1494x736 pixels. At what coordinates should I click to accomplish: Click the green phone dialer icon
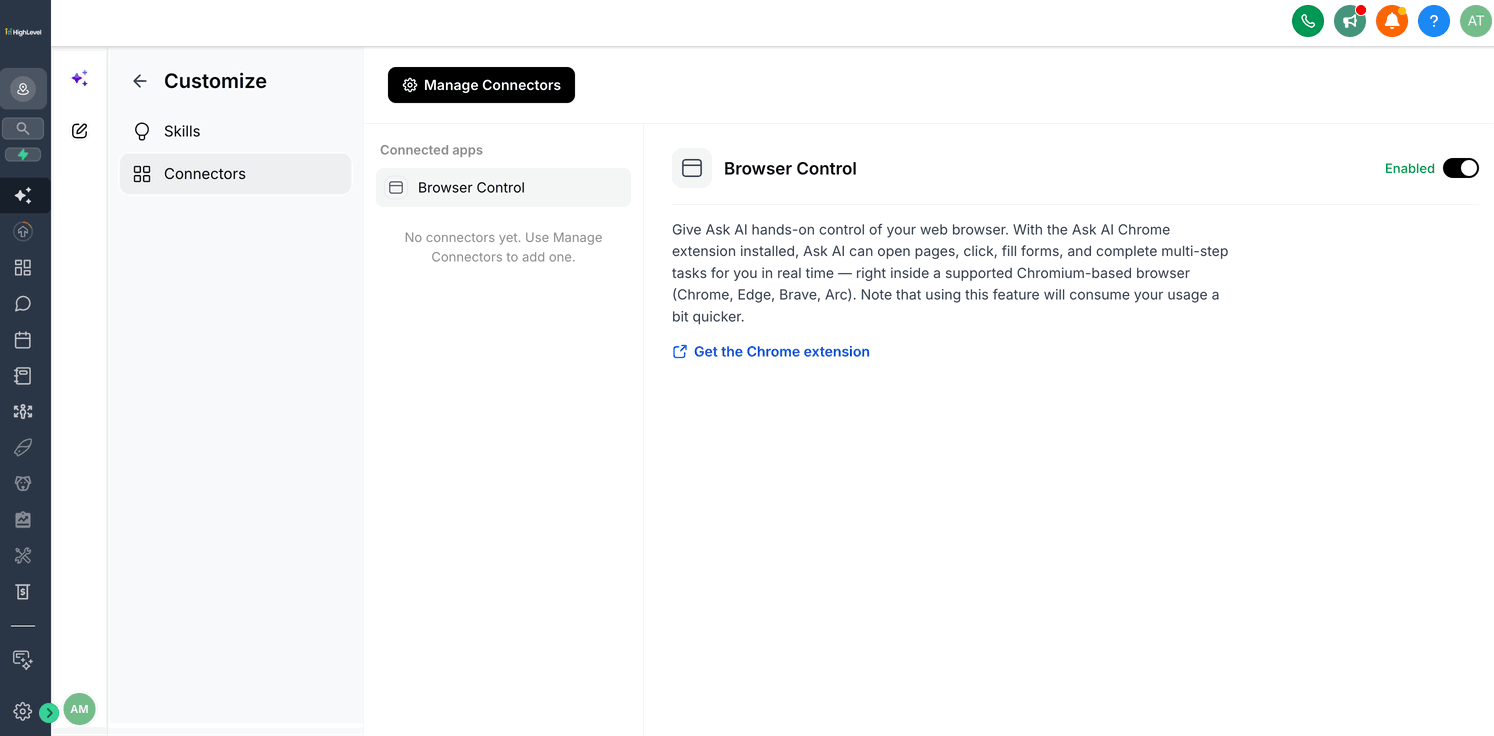1308,21
